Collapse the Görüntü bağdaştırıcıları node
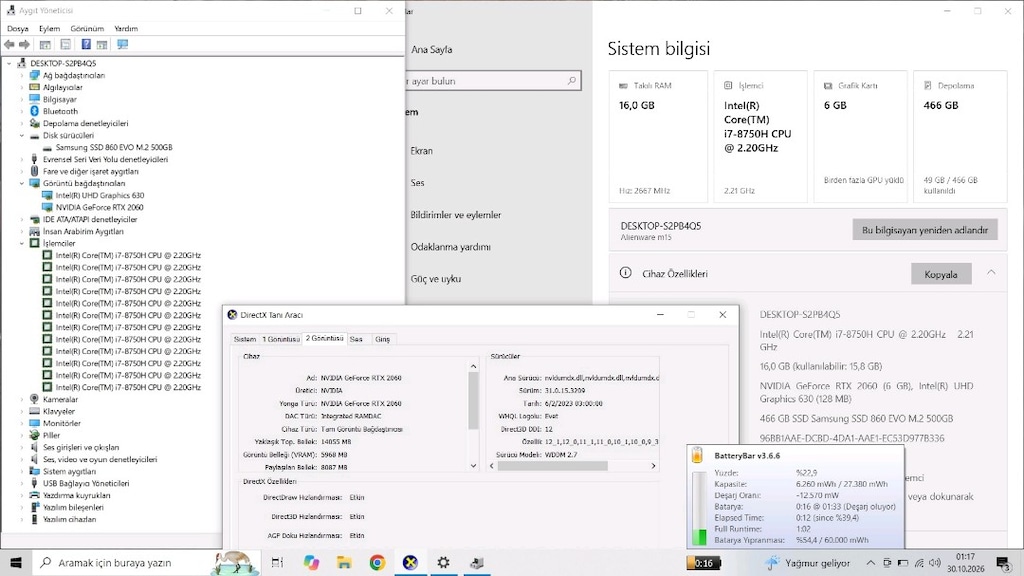Image resolution: width=1024 pixels, height=576 pixels. 22,184
